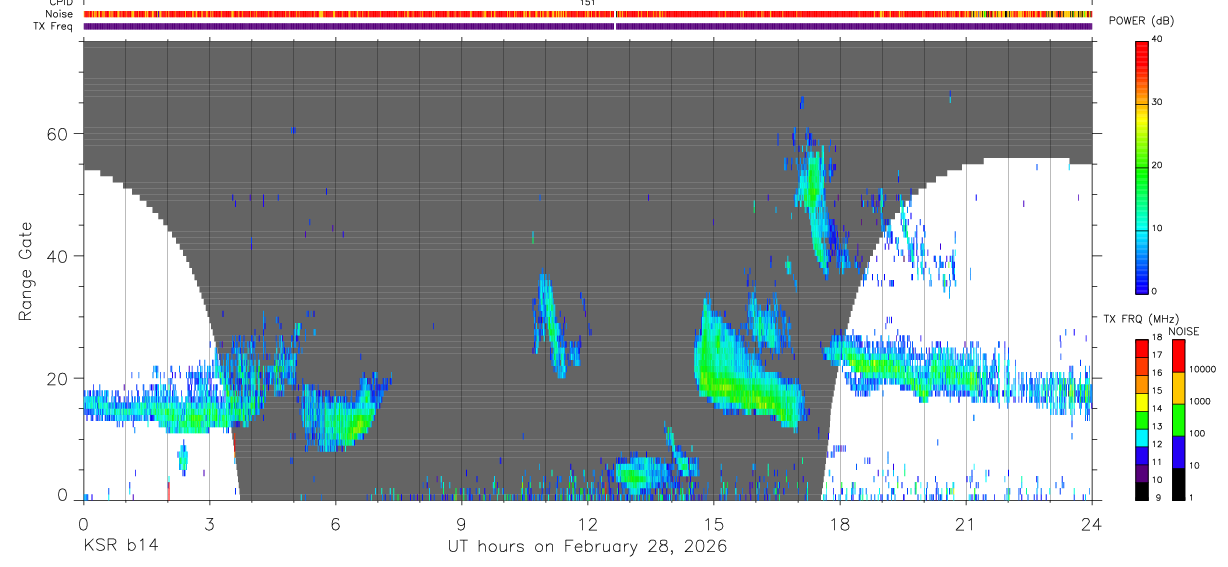Click the yellow segment of the TX FRQ colorbar
Viewport: 1228px width, 567px height.
(1141, 402)
